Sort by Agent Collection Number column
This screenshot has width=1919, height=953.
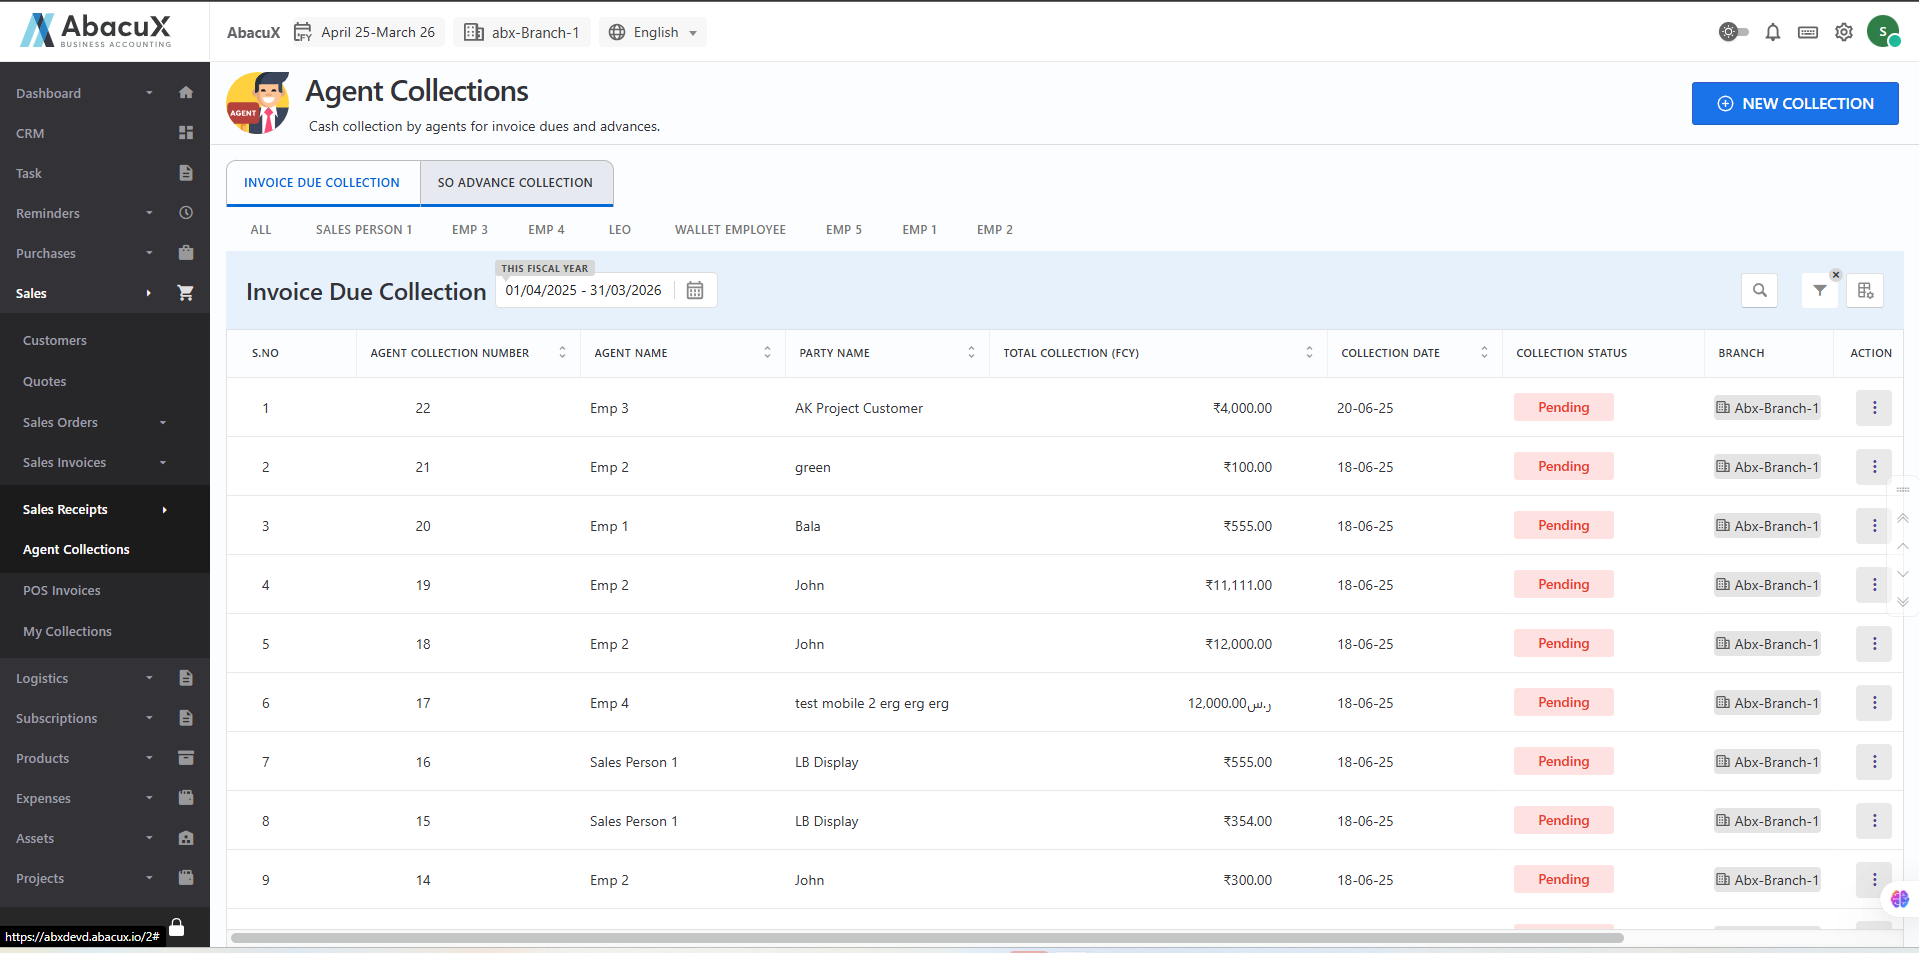click(x=562, y=353)
